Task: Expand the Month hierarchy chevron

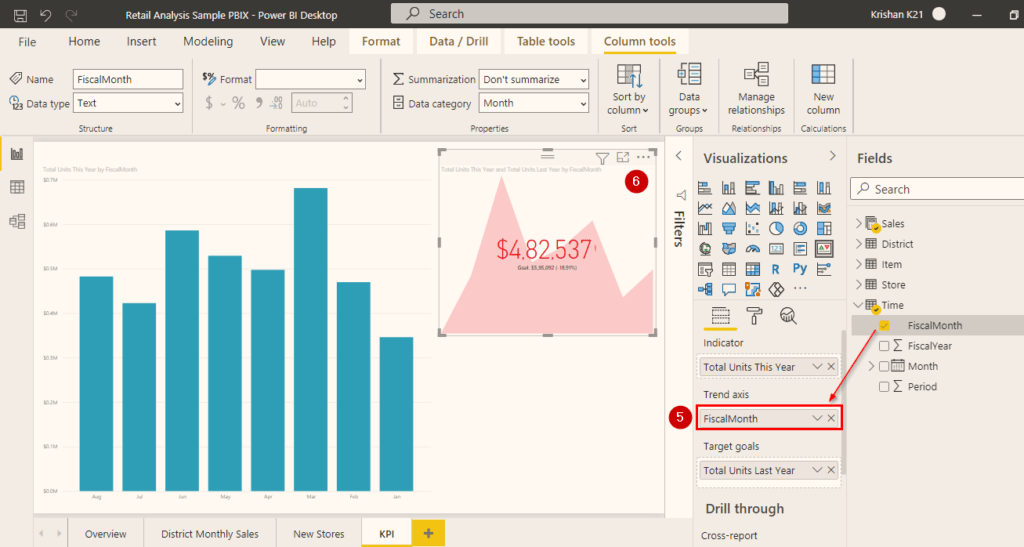Action: 871,366
